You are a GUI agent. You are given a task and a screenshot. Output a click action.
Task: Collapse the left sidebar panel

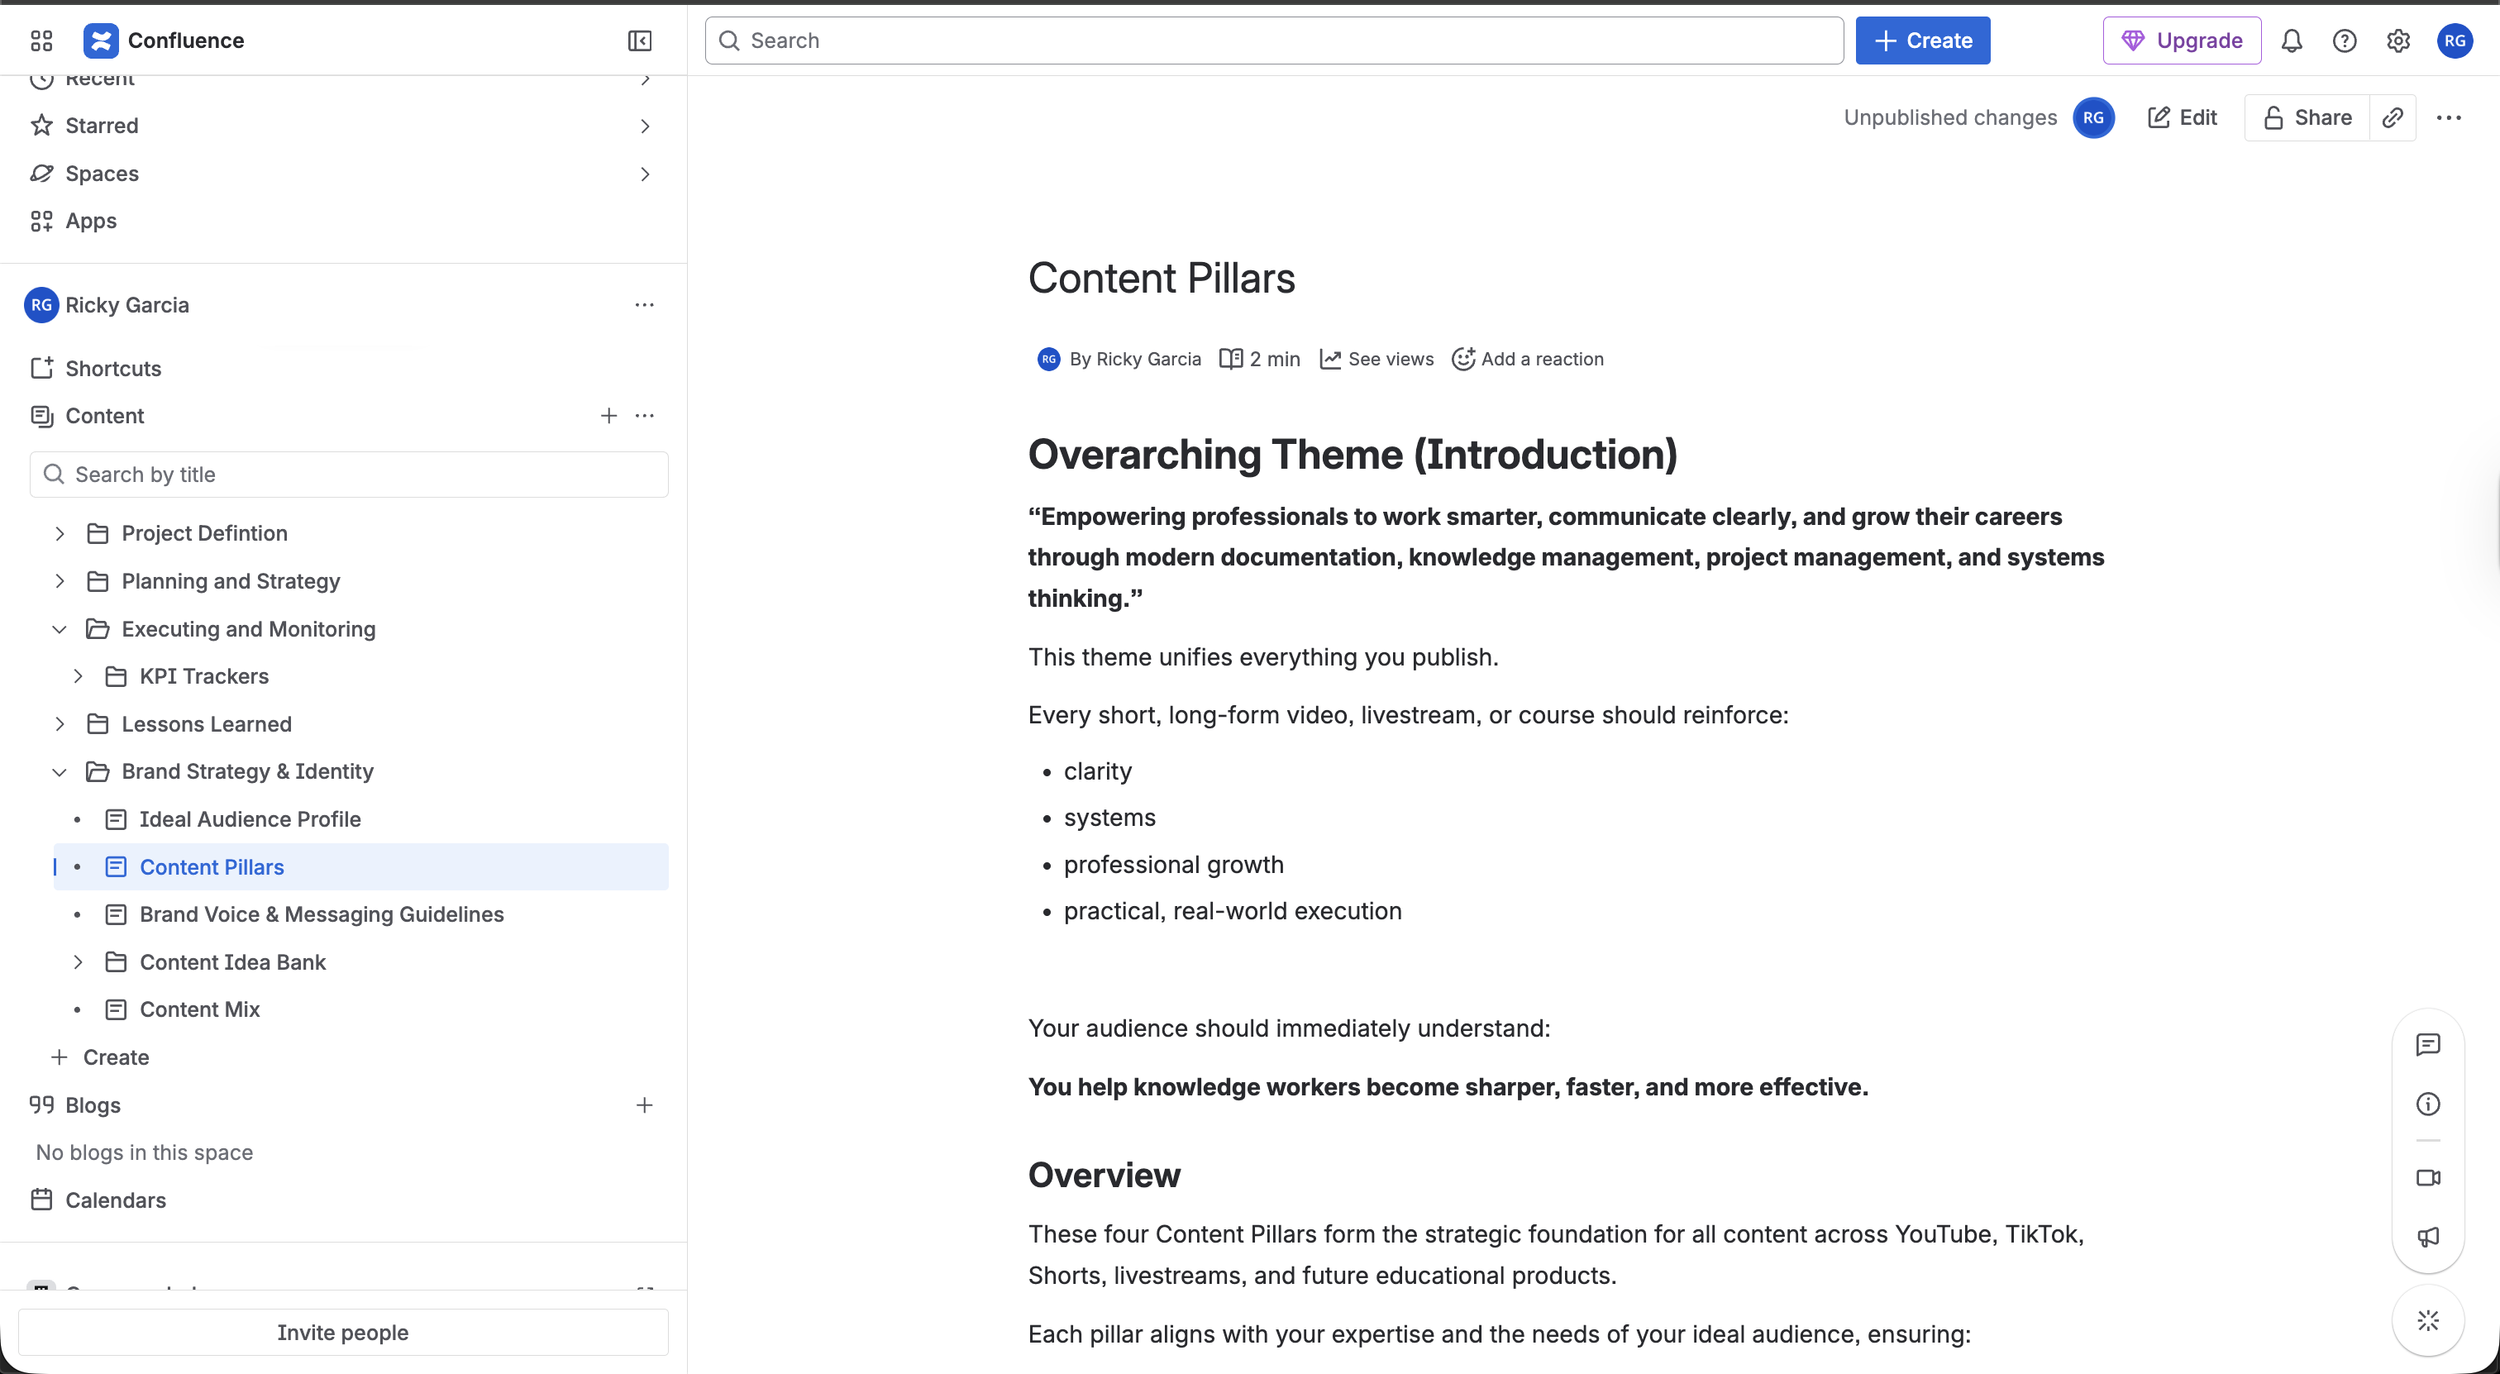point(639,41)
